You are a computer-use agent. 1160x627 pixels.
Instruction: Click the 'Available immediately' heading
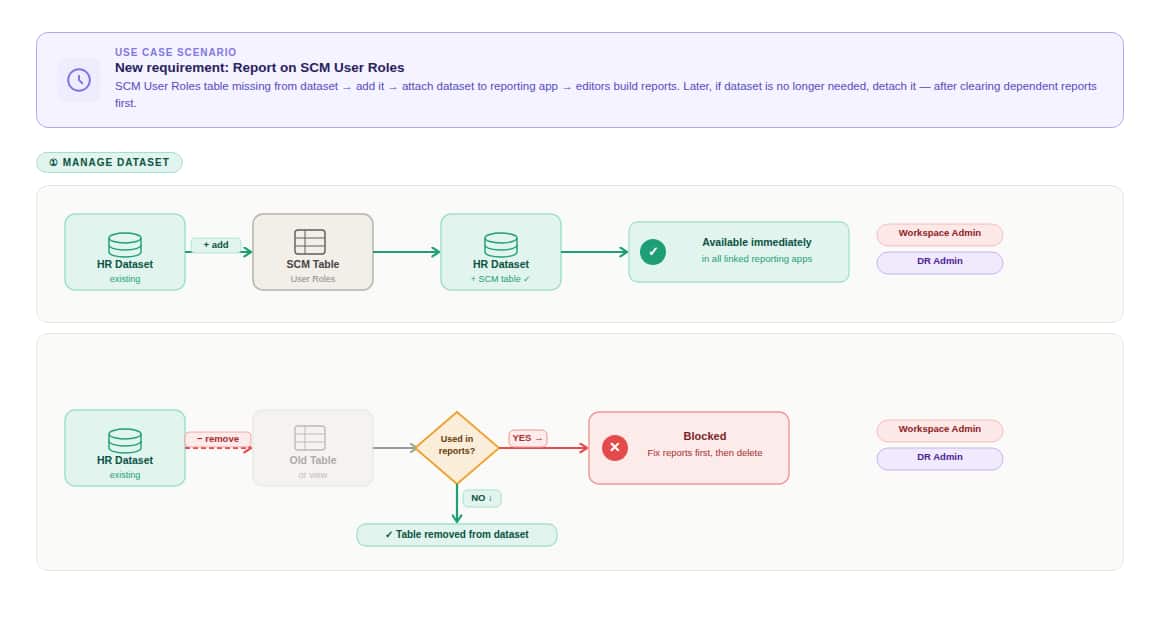(x=756, y=243)
